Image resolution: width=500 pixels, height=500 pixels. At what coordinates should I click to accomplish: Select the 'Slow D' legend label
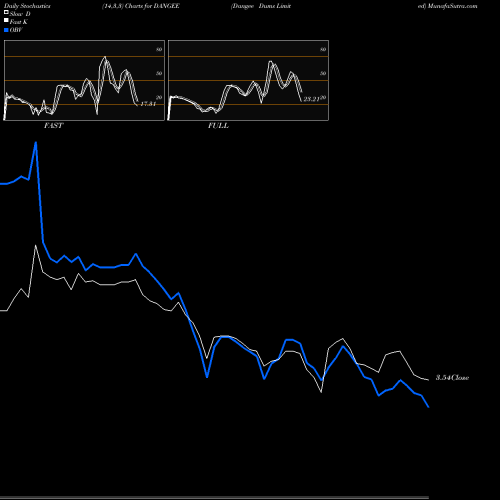(20, 14)
